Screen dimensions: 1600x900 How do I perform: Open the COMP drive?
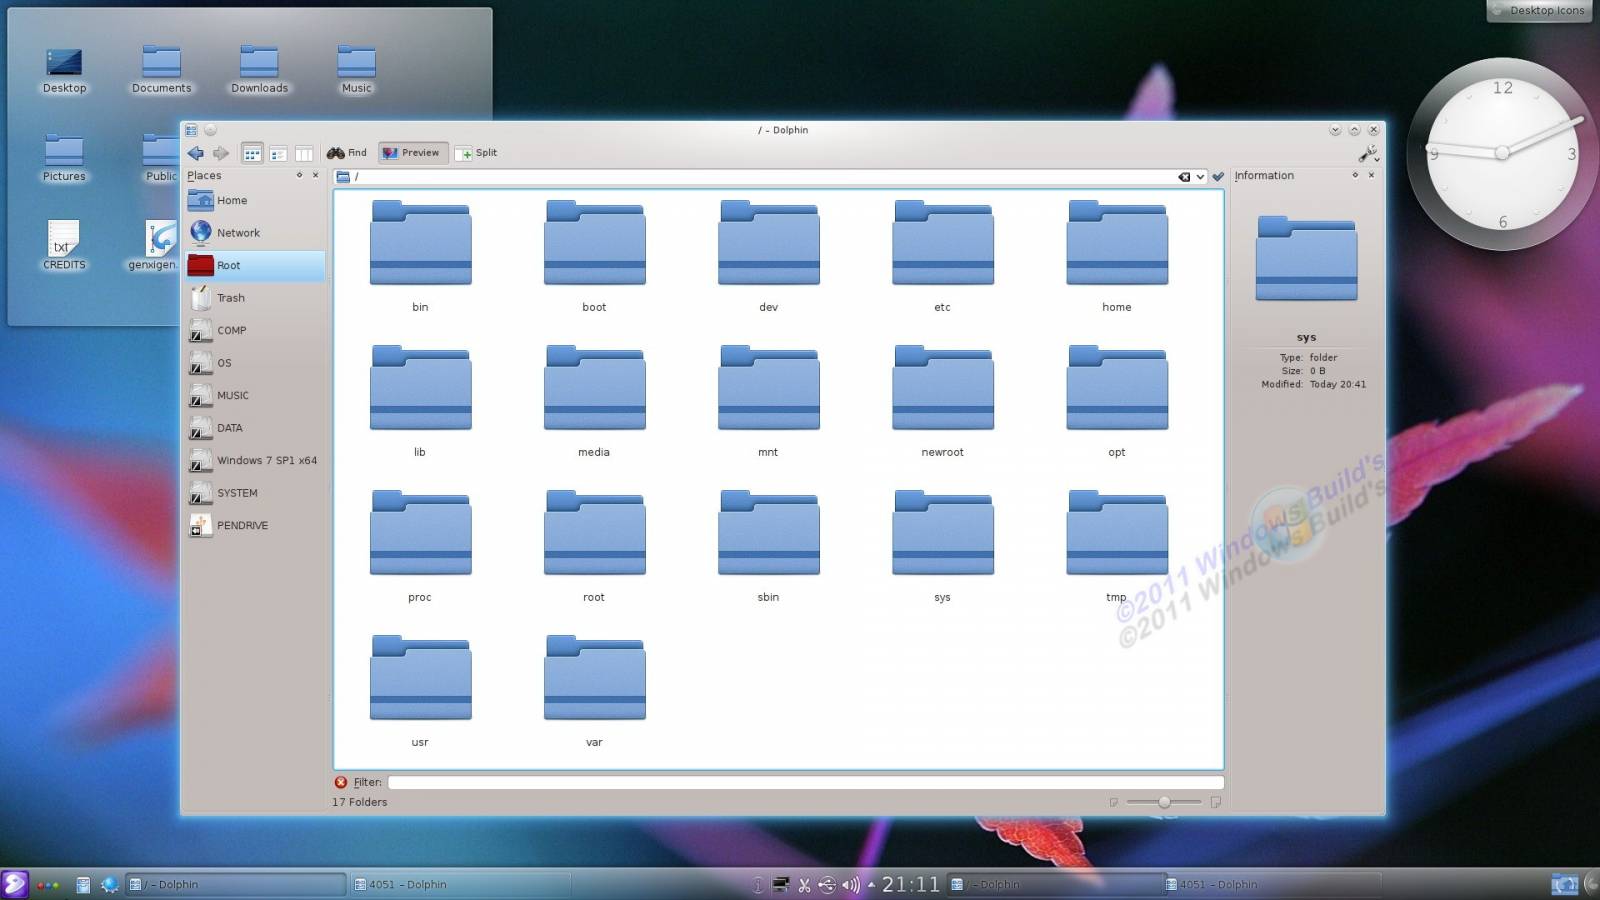(x=255, y=330)
